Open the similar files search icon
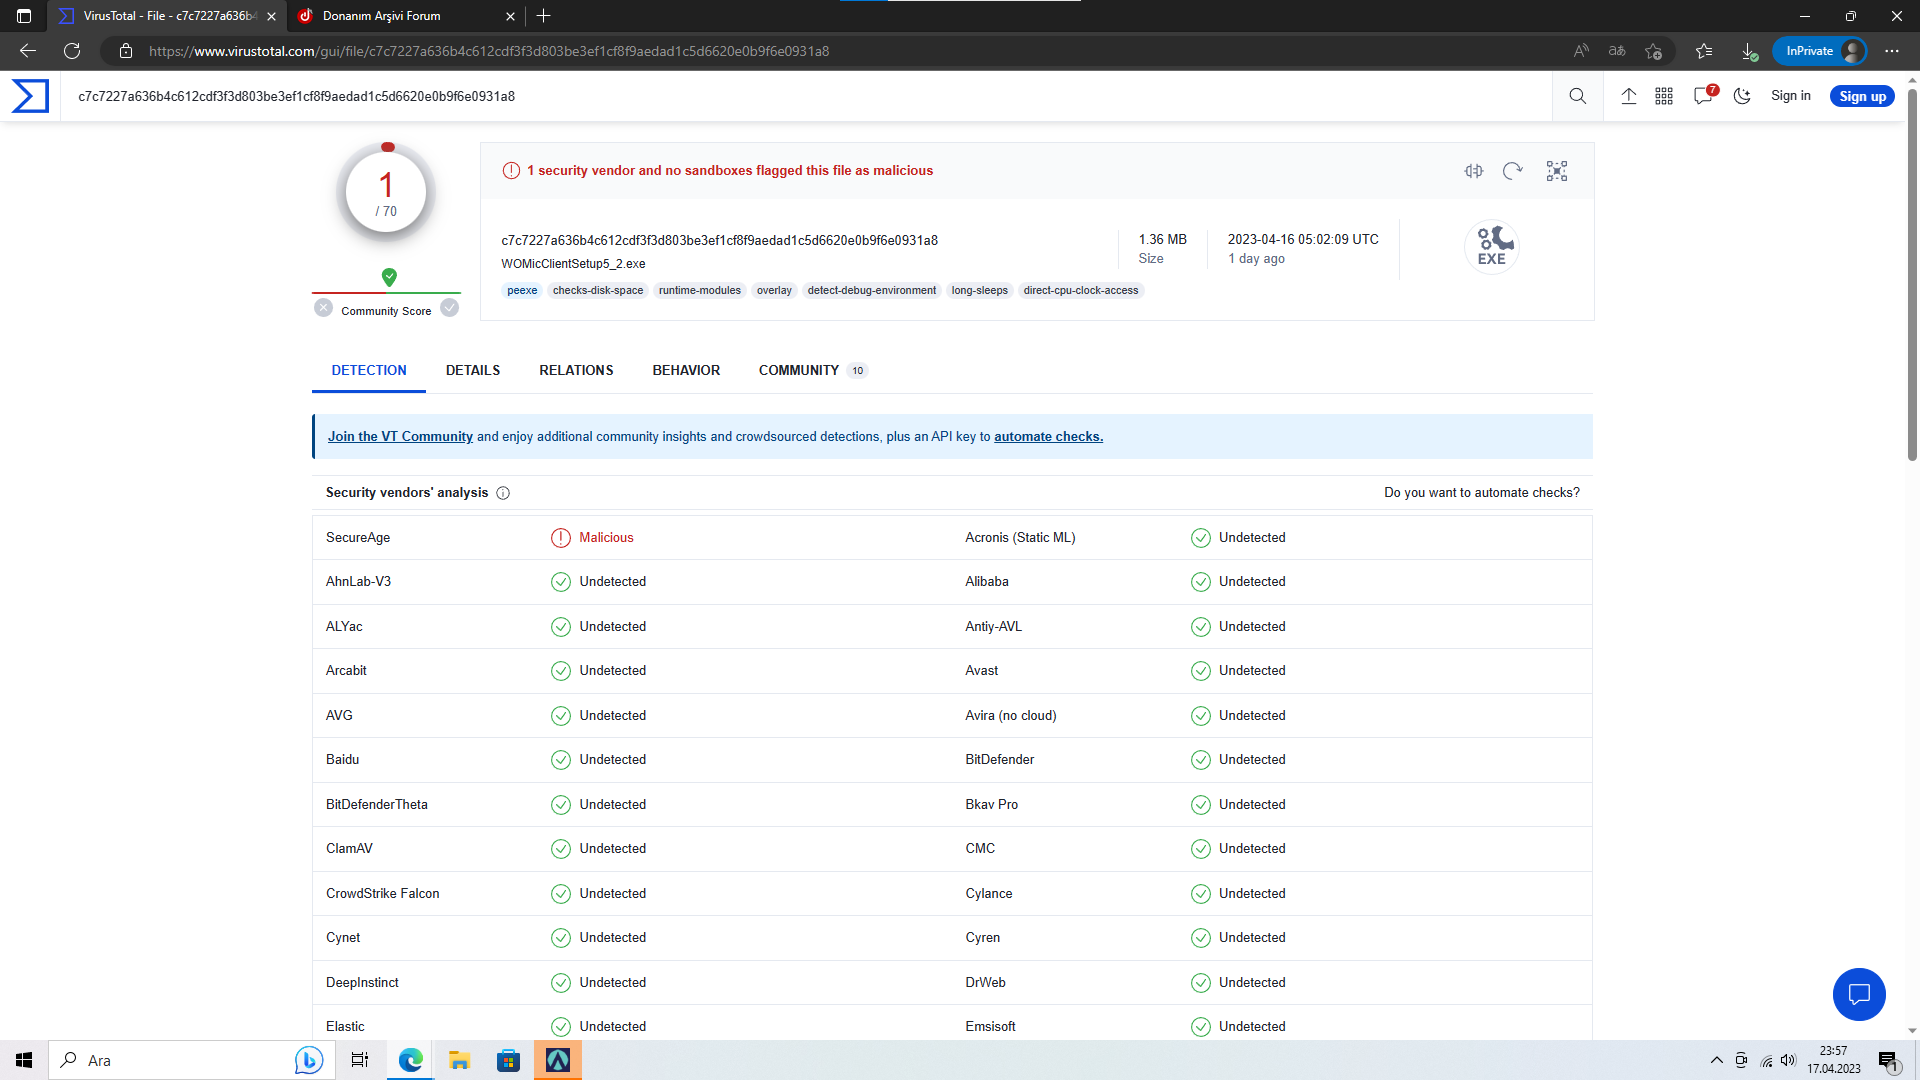The image size is (1920, 1080). [x=1474, y=171]
